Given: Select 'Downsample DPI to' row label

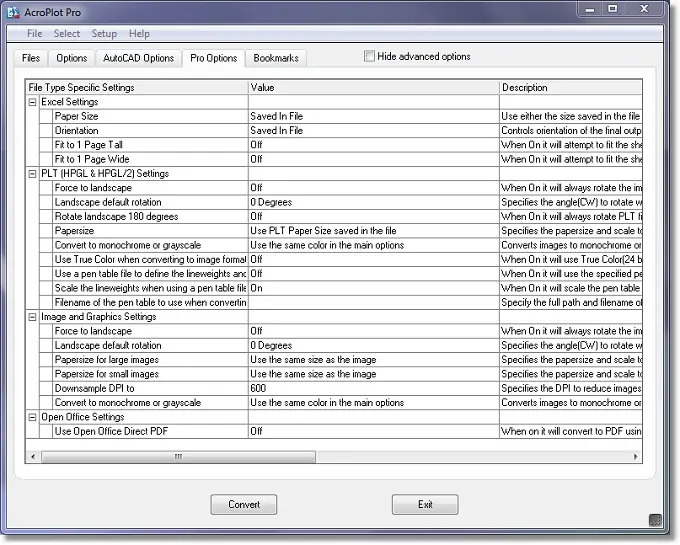Looking at the screenshot, I should (x=95, y=388).
